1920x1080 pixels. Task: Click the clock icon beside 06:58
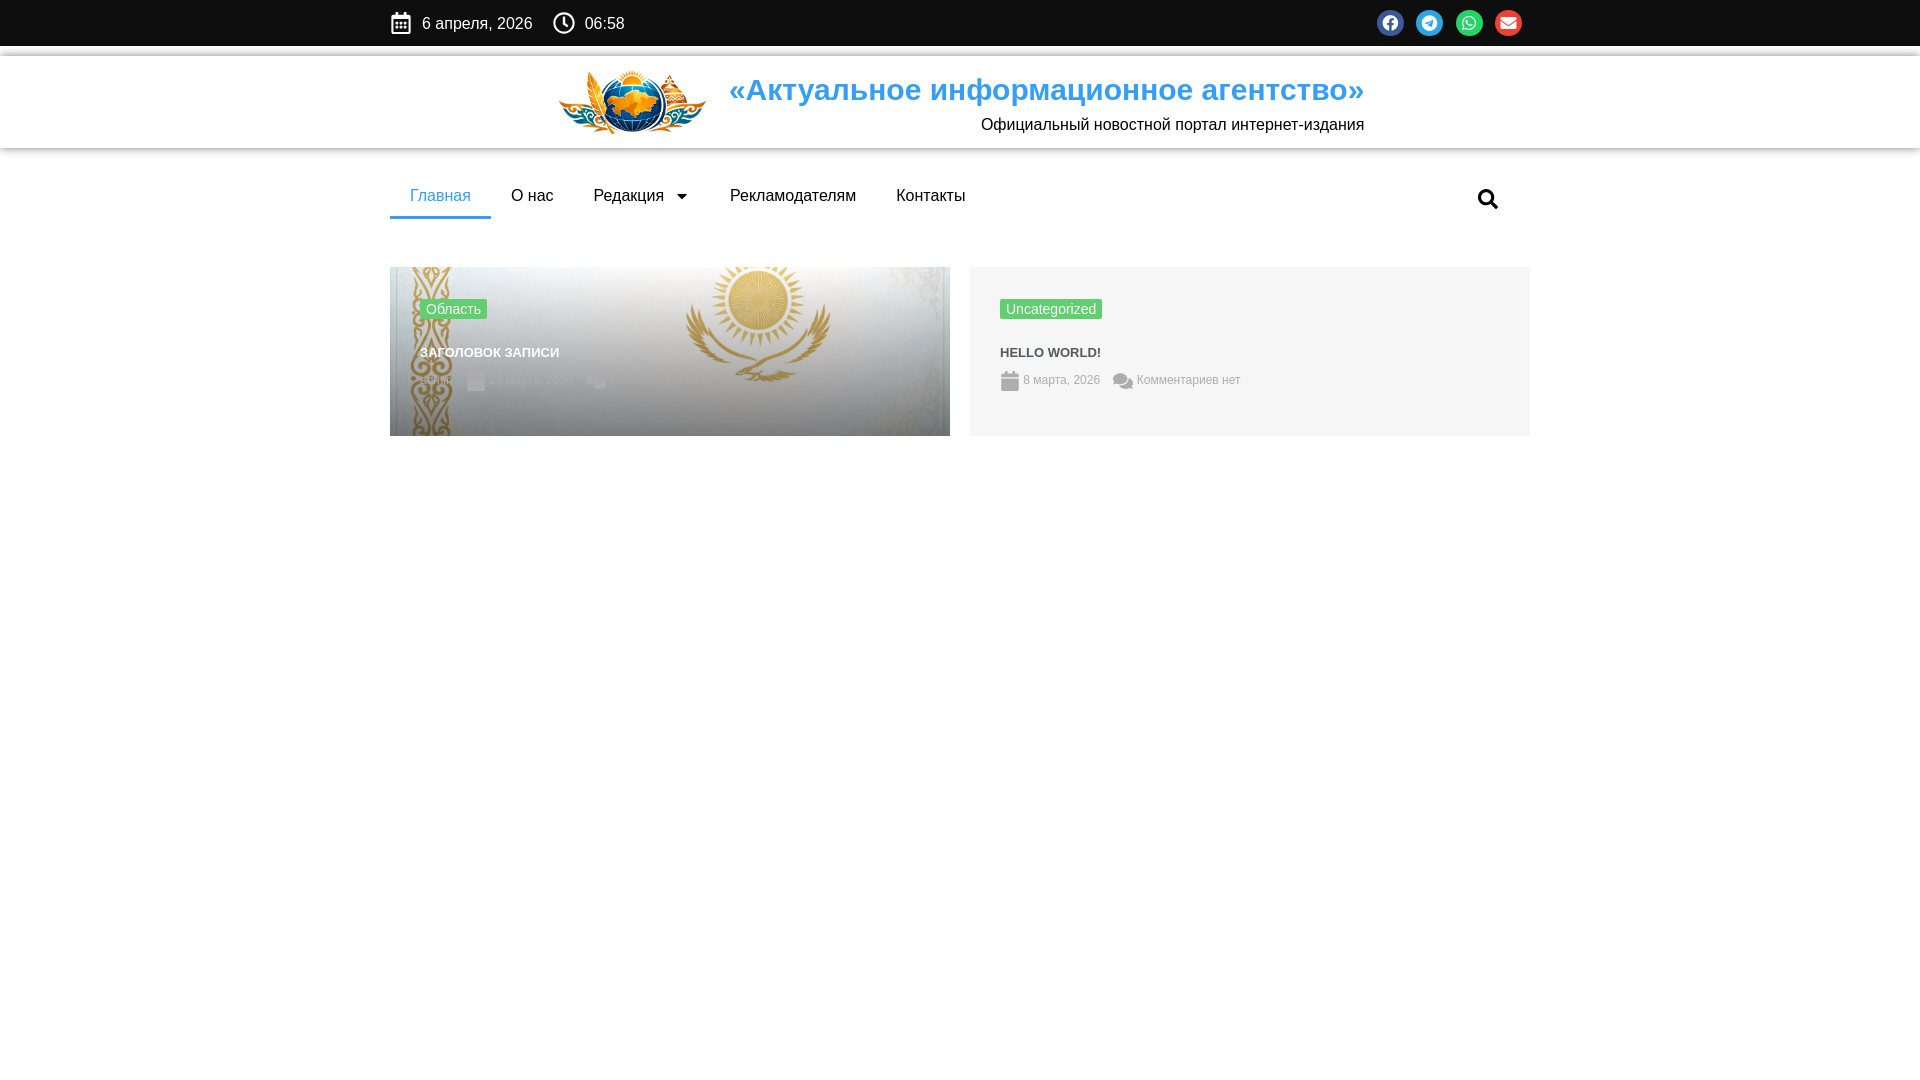564,23
